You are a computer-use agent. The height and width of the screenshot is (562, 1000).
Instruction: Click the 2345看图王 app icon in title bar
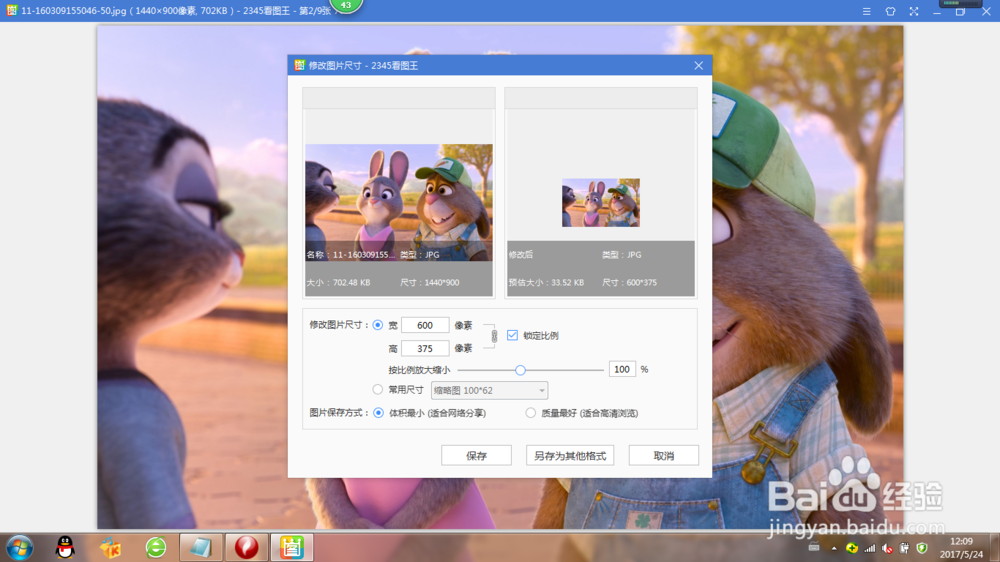pos(11,10)
